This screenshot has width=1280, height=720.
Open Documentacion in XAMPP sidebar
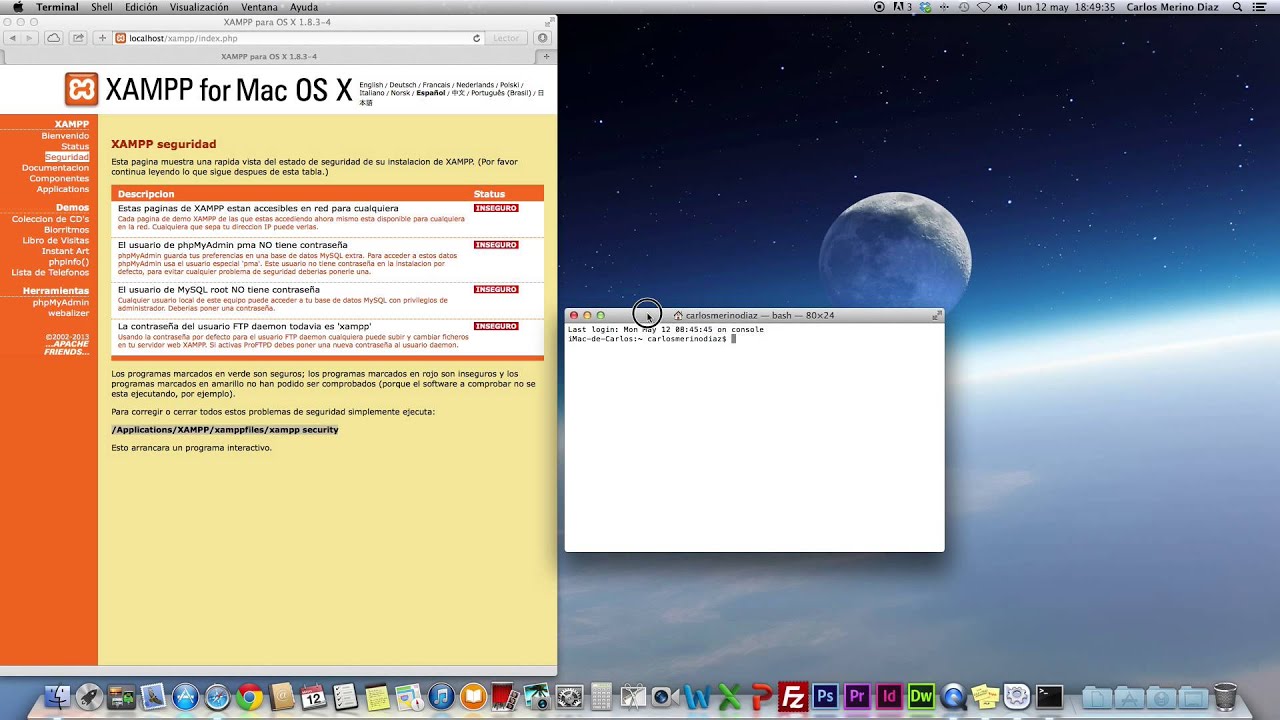tap(56, 168)
